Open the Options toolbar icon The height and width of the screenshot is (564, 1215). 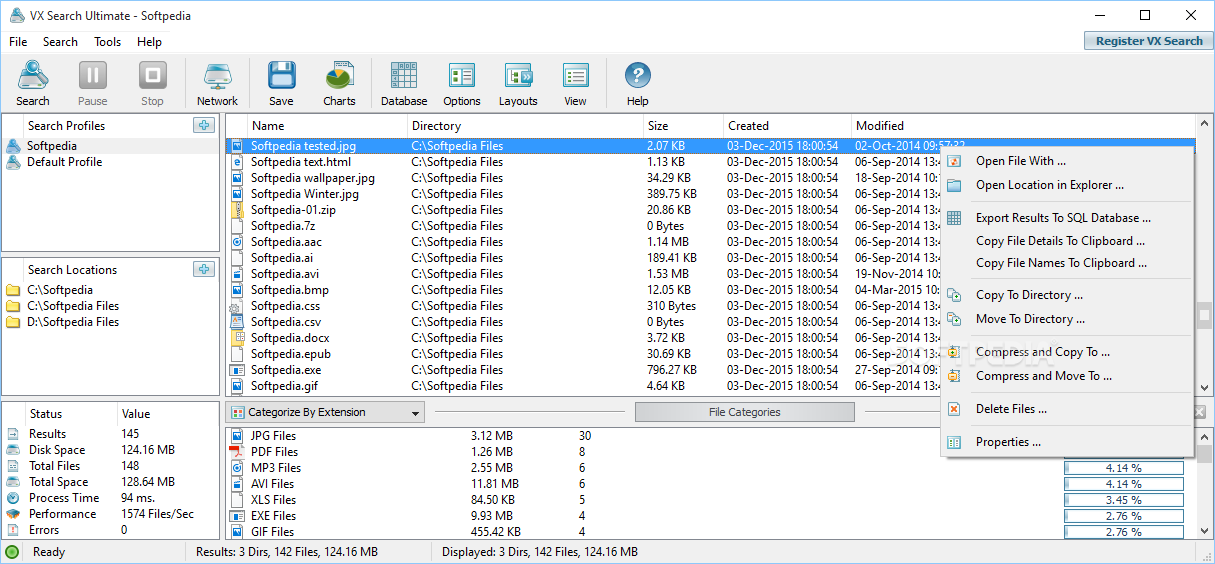(462, 76)
